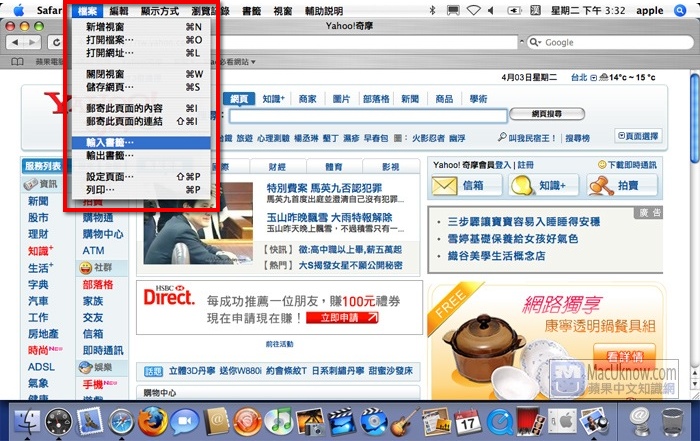
Task: Open the 台北 weather city dropdown
Action: click(x=593, y=78)
